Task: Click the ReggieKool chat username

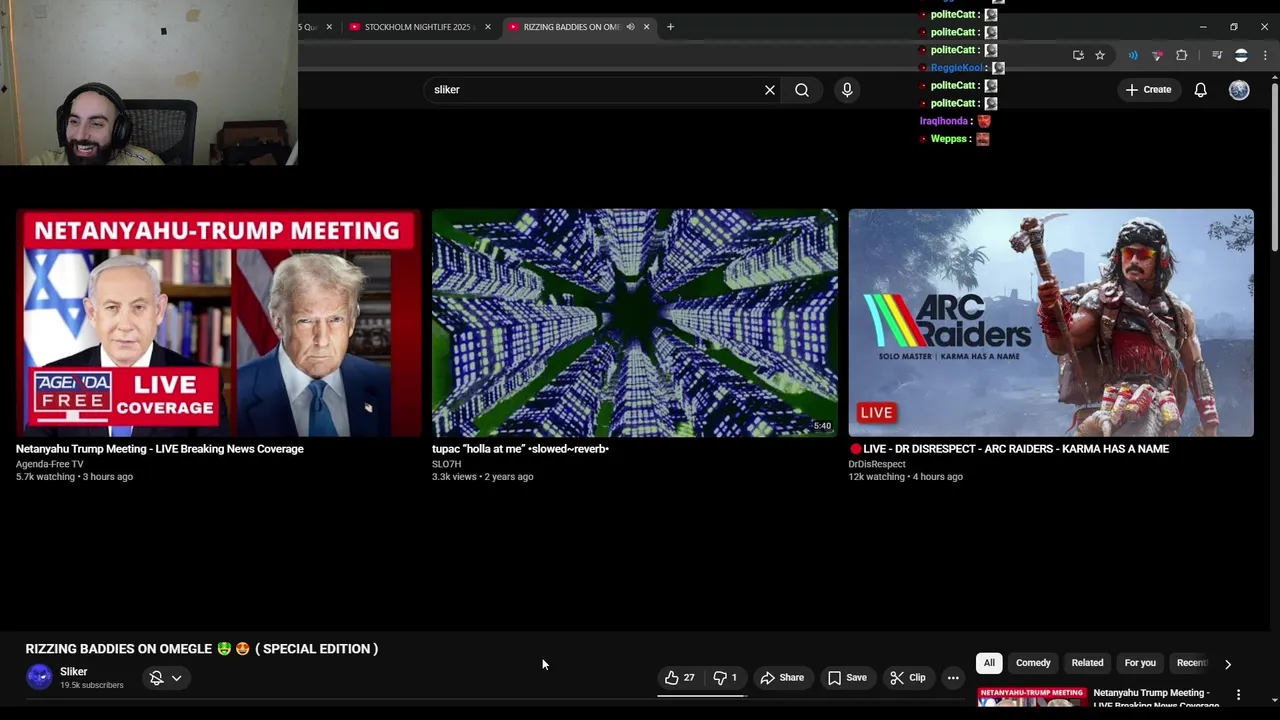Action: coord(957,68)
